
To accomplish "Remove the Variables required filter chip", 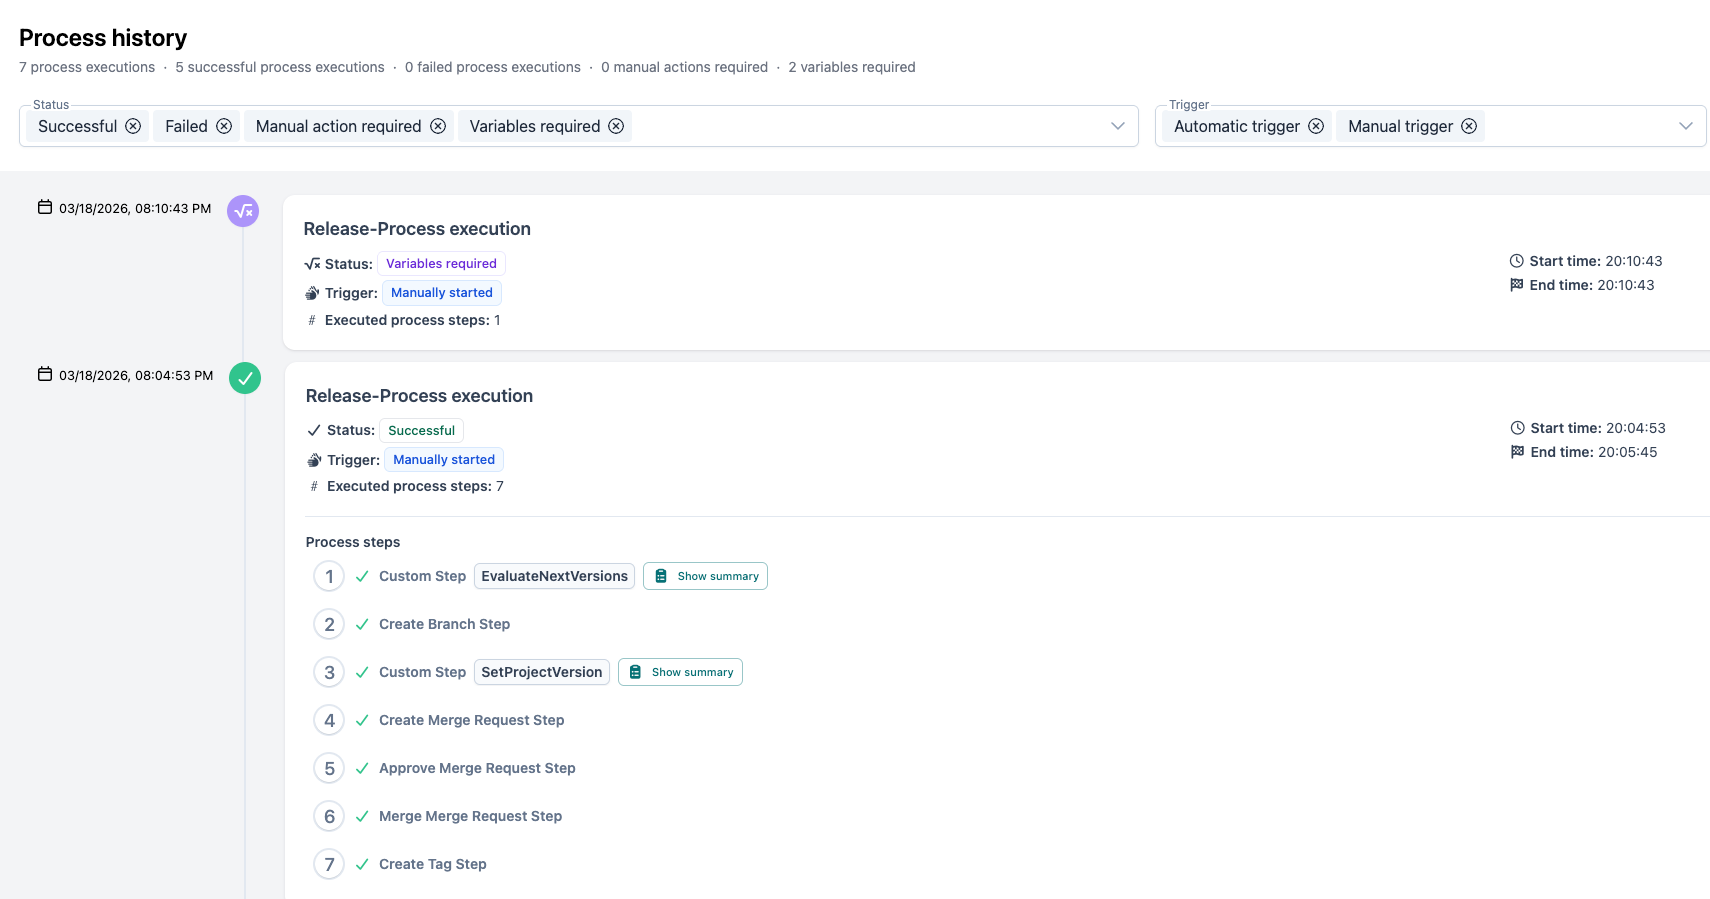I will [x=616, y=126].
